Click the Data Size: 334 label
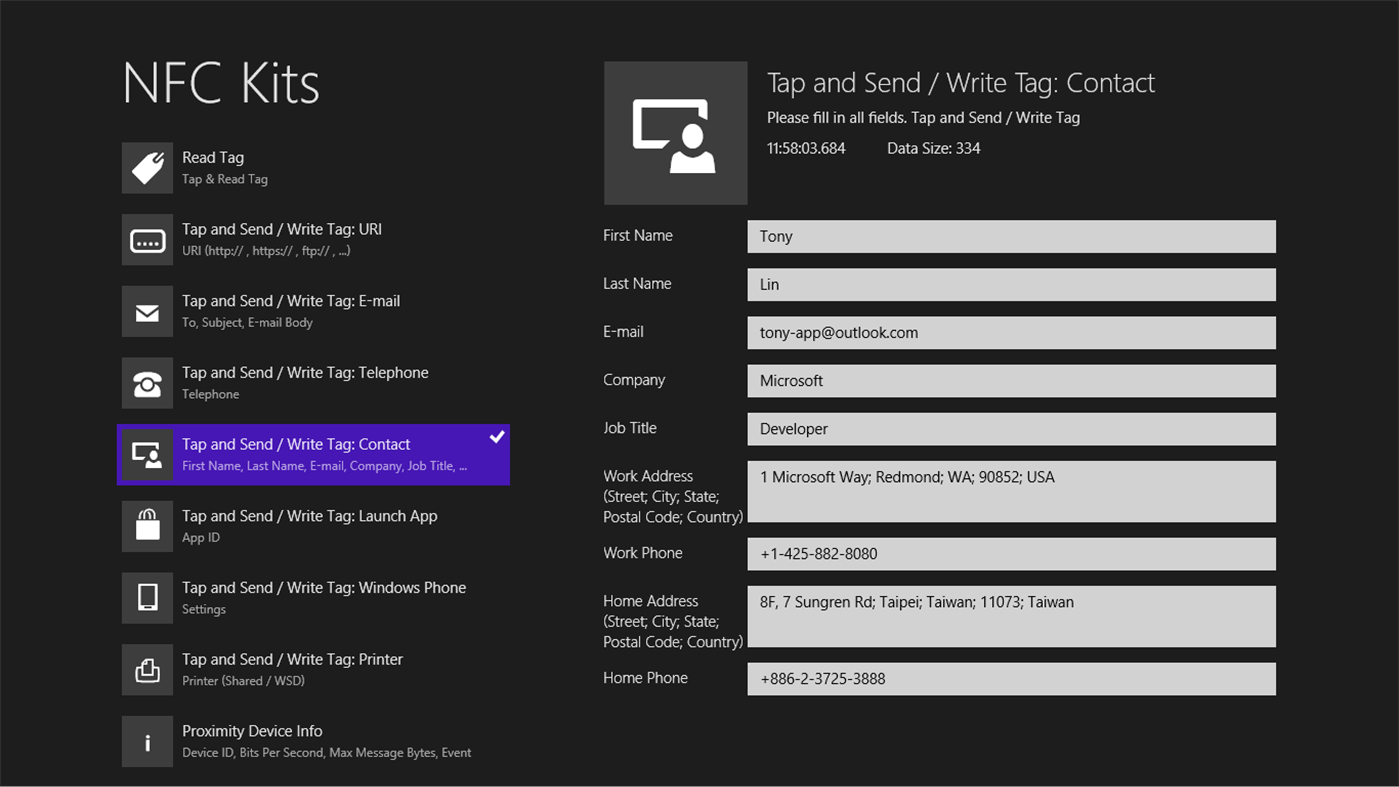1399x787 pixels. [x=933, y=147]
